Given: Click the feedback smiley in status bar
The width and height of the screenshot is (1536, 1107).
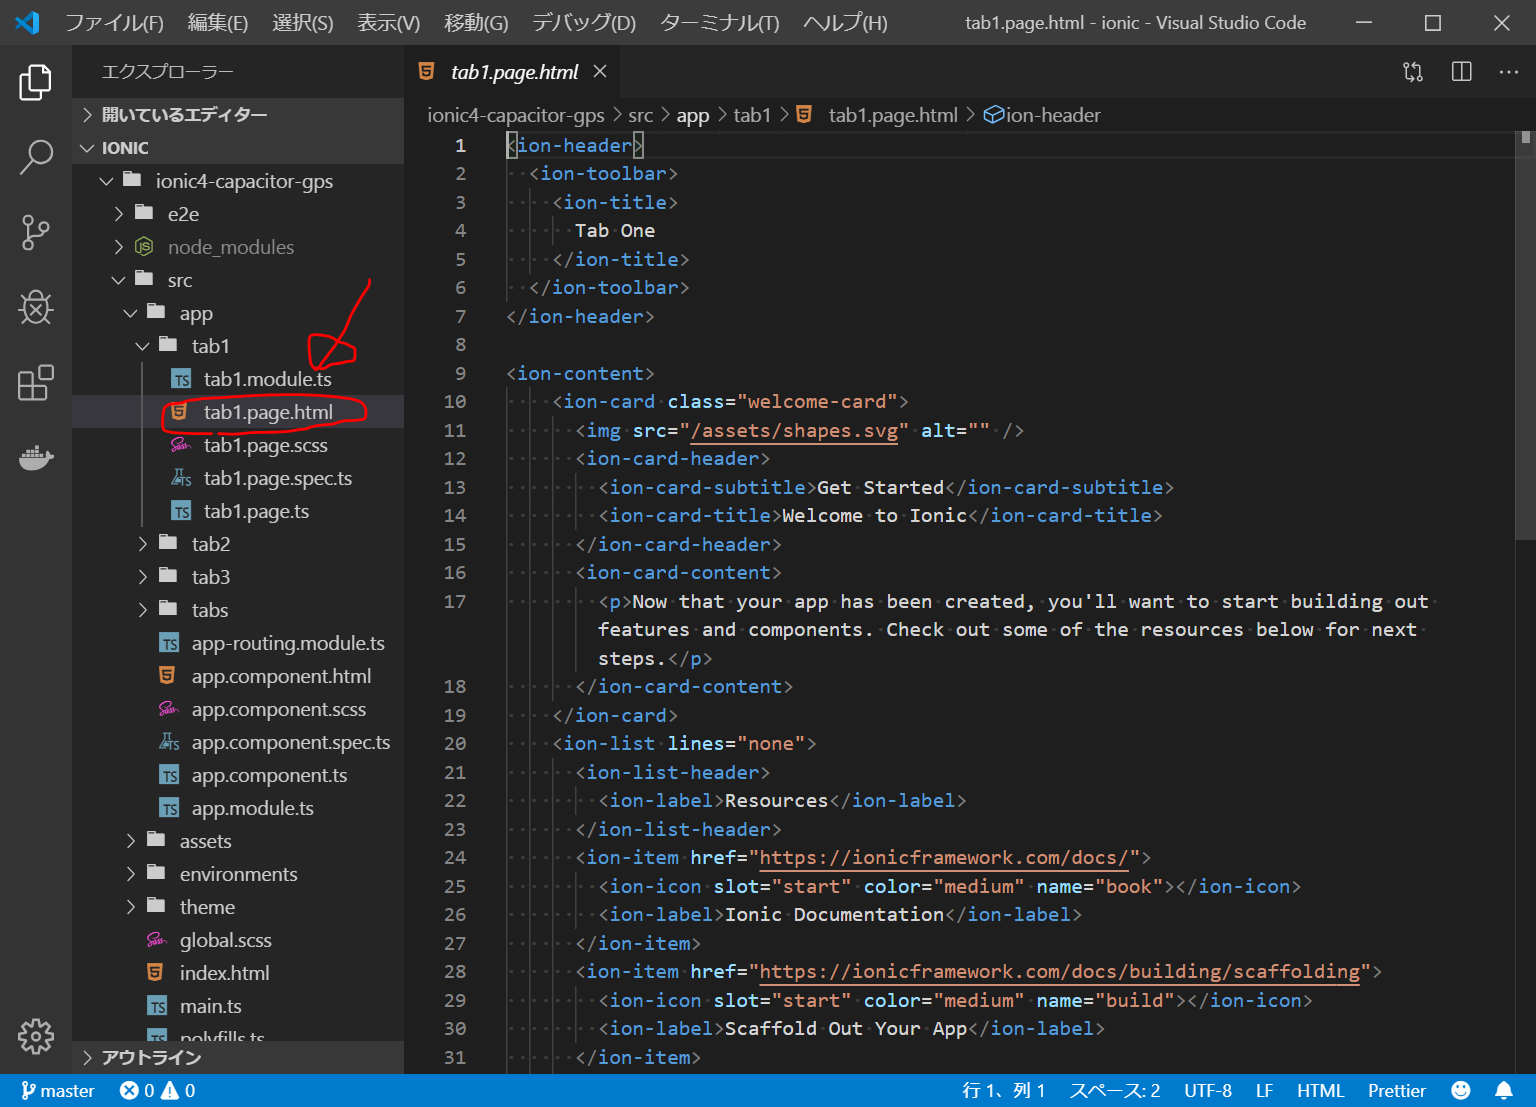Looking at the screenshot, I should point(1461,1090).
